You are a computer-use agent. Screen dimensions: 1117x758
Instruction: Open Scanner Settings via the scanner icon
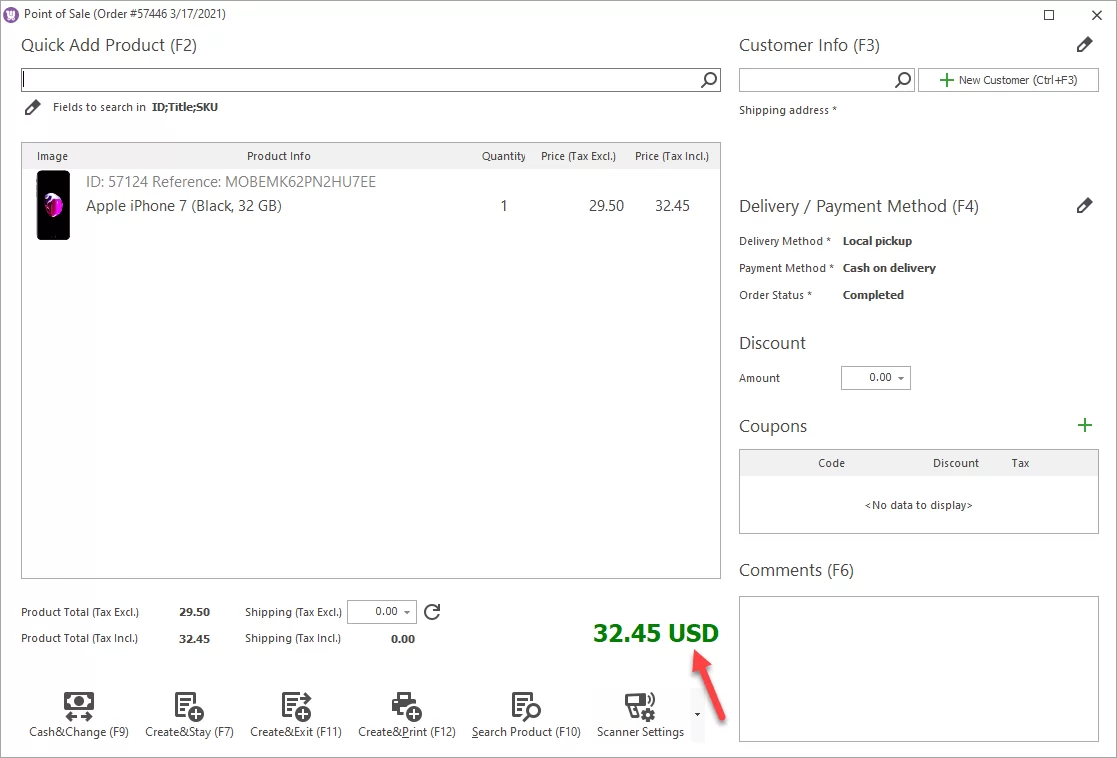[640, 705]
